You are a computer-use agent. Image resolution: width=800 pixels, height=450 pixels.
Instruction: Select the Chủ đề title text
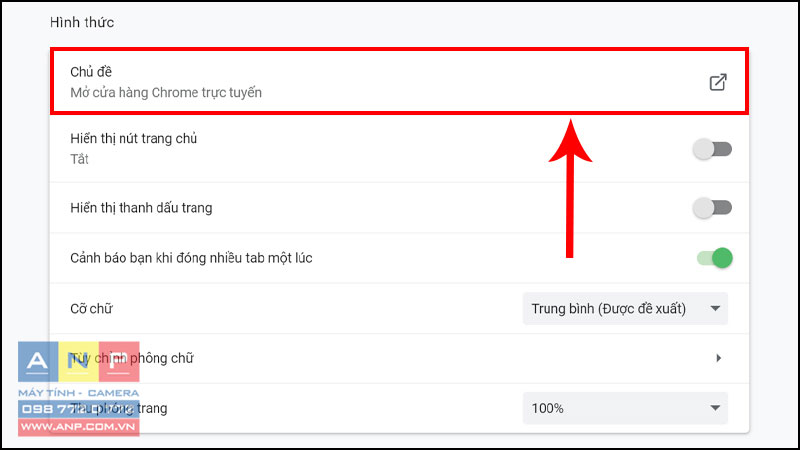pos(91,72)
